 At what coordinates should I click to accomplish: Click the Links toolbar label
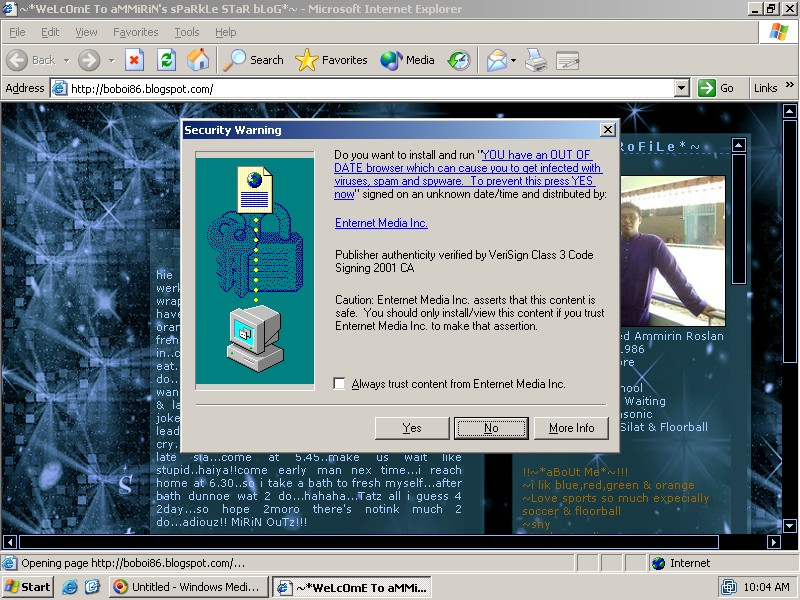pos(765,88)
